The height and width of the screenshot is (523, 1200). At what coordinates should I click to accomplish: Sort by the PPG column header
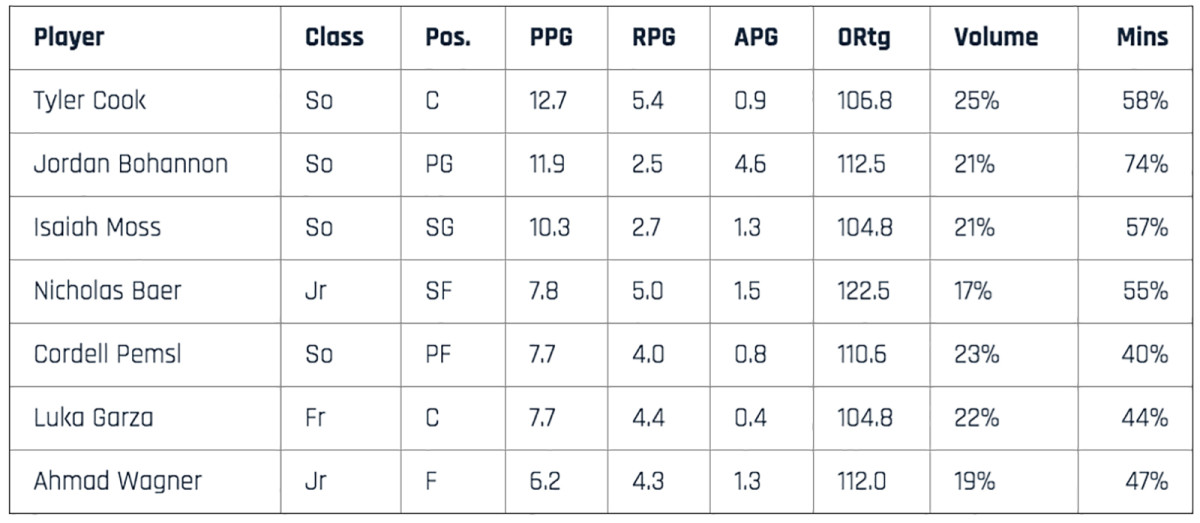pos(553,38)
